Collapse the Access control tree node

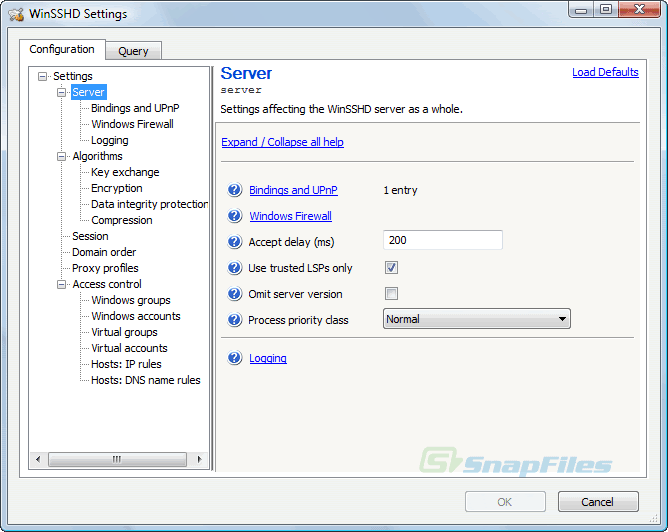pos(61,284)
